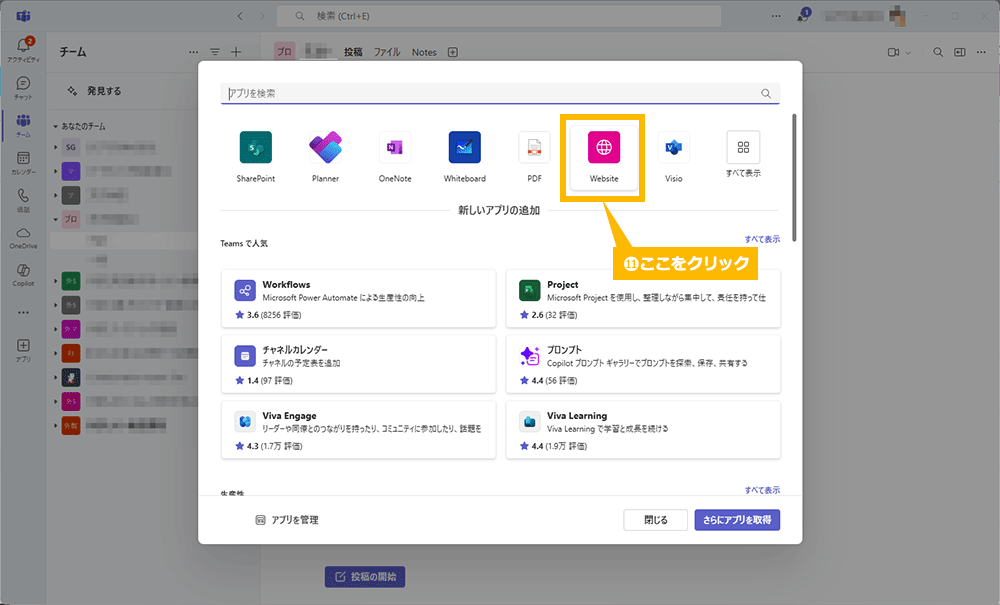Click the notification bell in title bar
Screen dimensions: 1000x605
[x=803, y=16]
